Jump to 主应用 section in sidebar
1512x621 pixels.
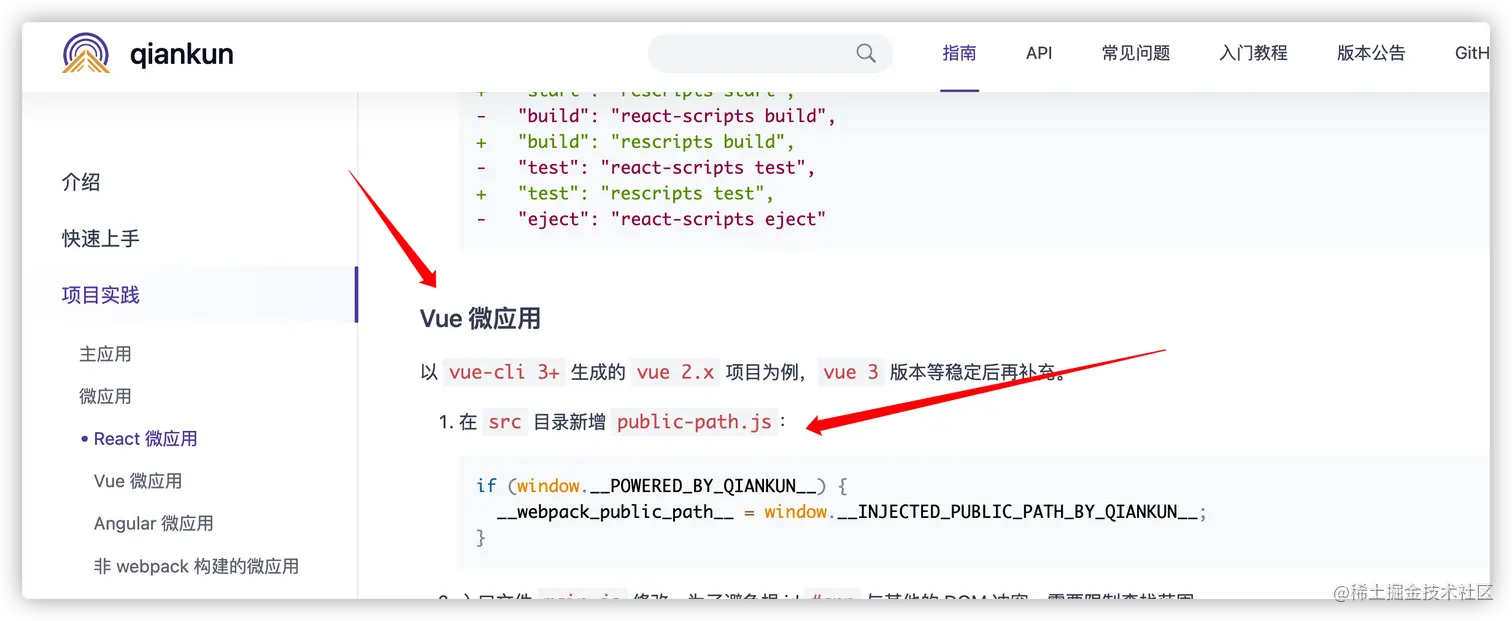105,354
